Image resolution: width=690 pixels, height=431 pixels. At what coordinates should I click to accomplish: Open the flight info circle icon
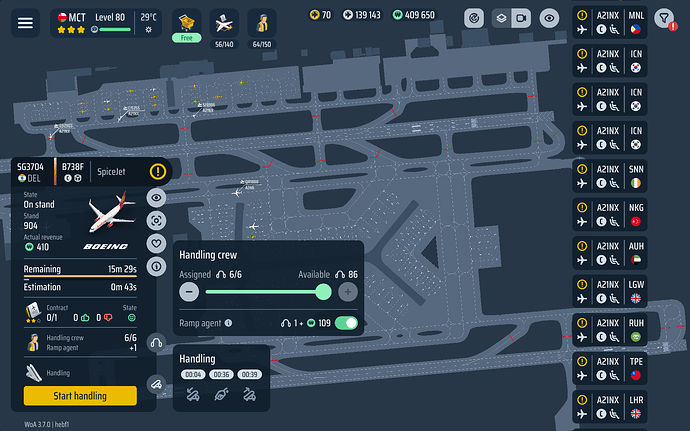[156, 266]
